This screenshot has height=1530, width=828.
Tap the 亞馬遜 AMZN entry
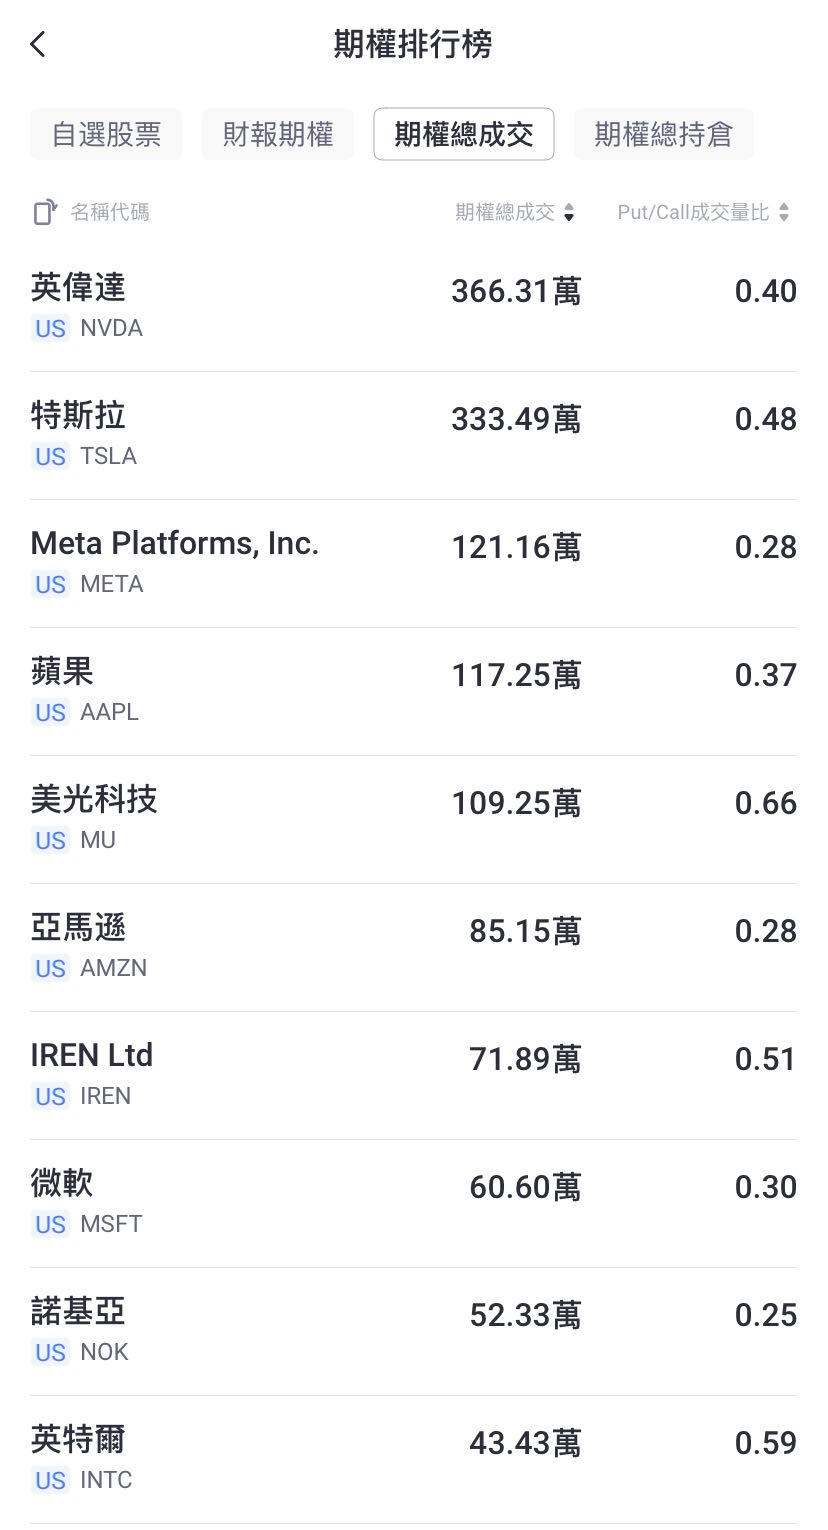tap(414, 948)
